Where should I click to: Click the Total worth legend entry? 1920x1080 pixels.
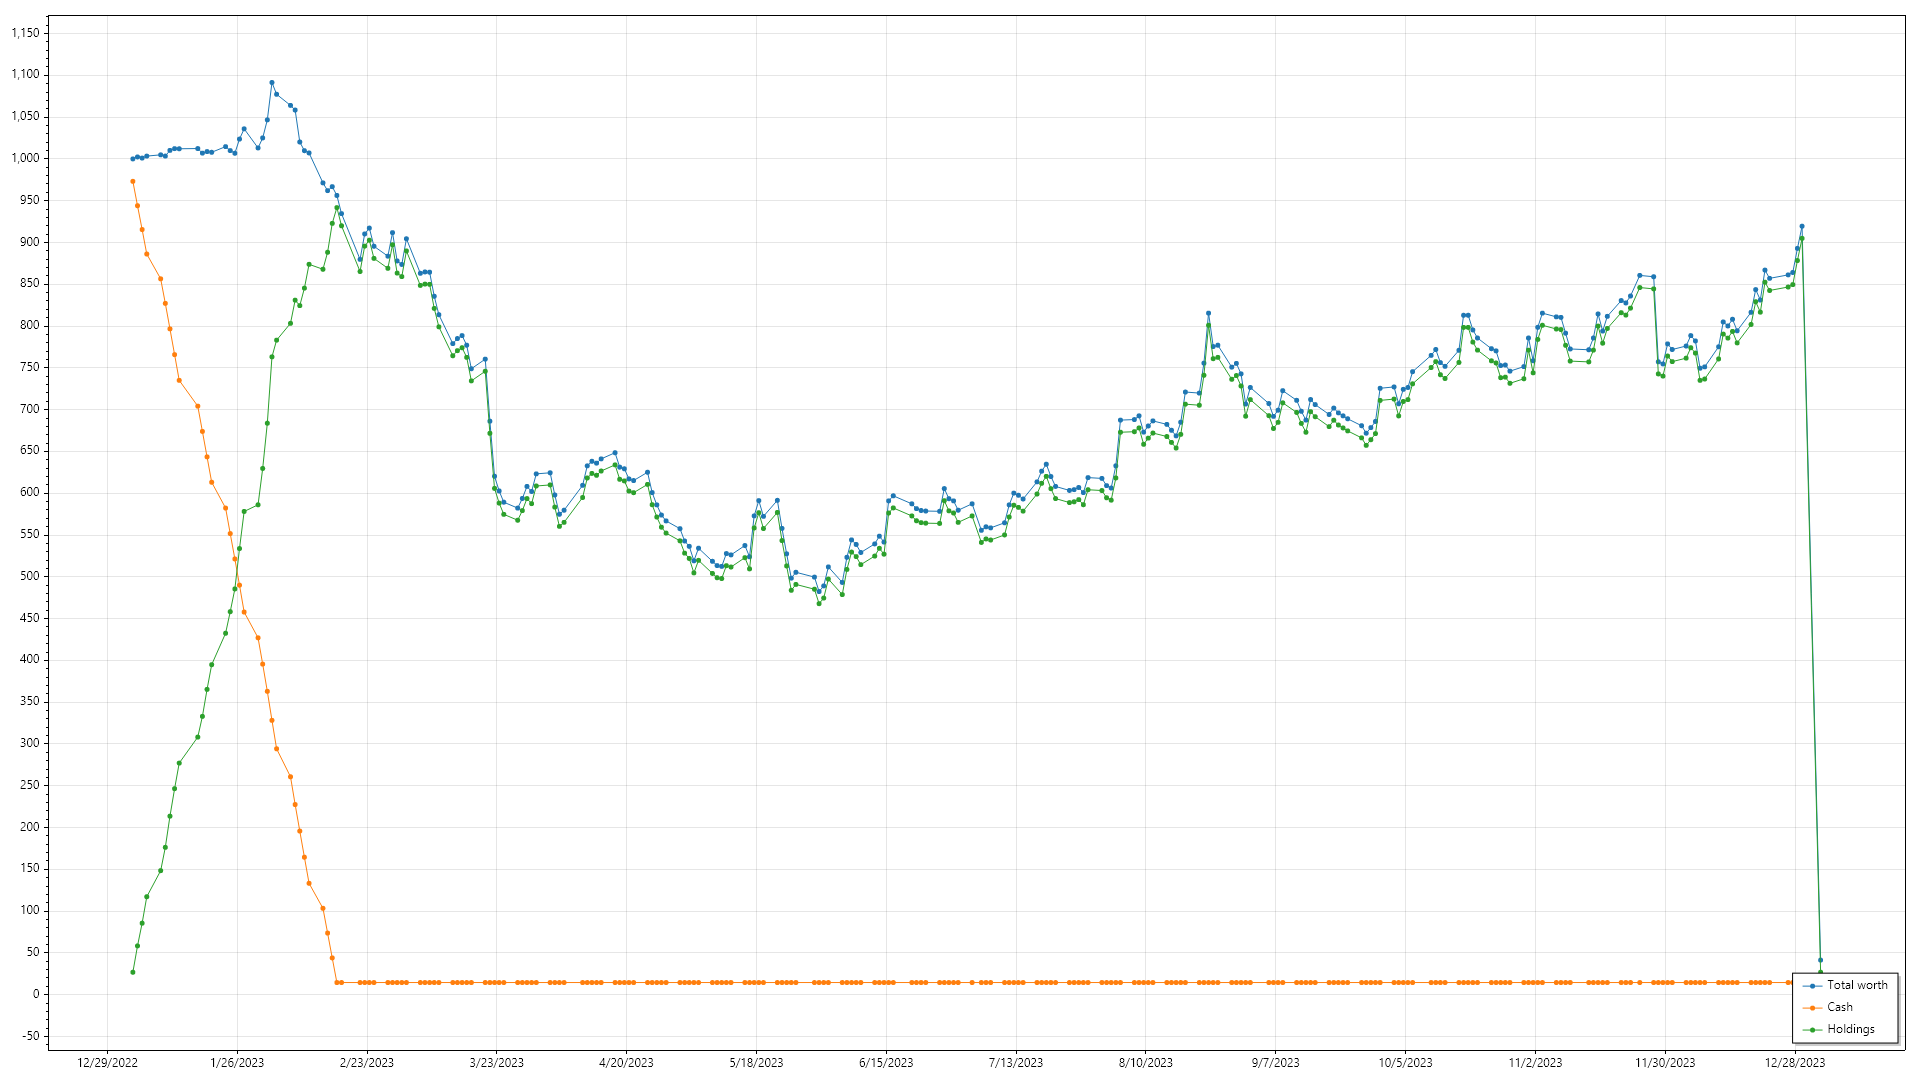click(x=1845, y=985)
